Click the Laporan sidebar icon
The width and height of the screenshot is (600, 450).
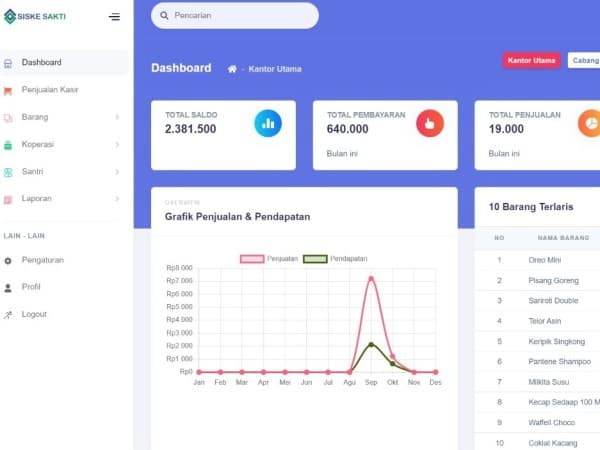tap(8, 199)
